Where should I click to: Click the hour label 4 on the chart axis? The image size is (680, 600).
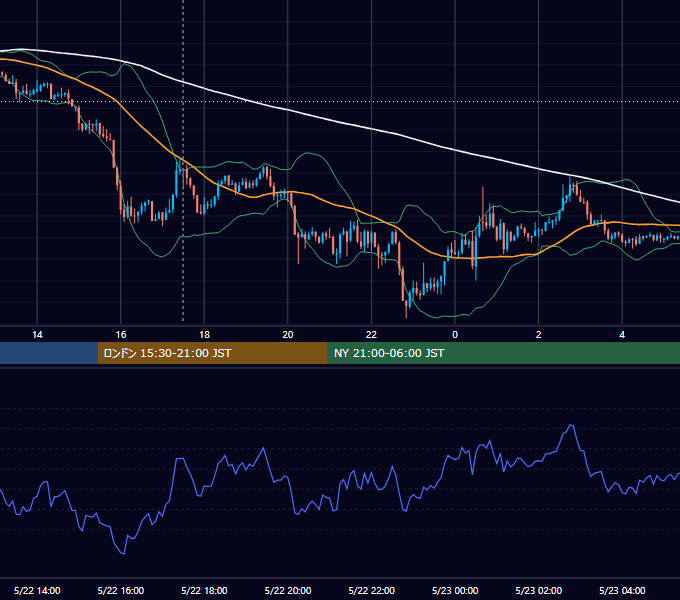pyautogui.click(x=622, y=335)
